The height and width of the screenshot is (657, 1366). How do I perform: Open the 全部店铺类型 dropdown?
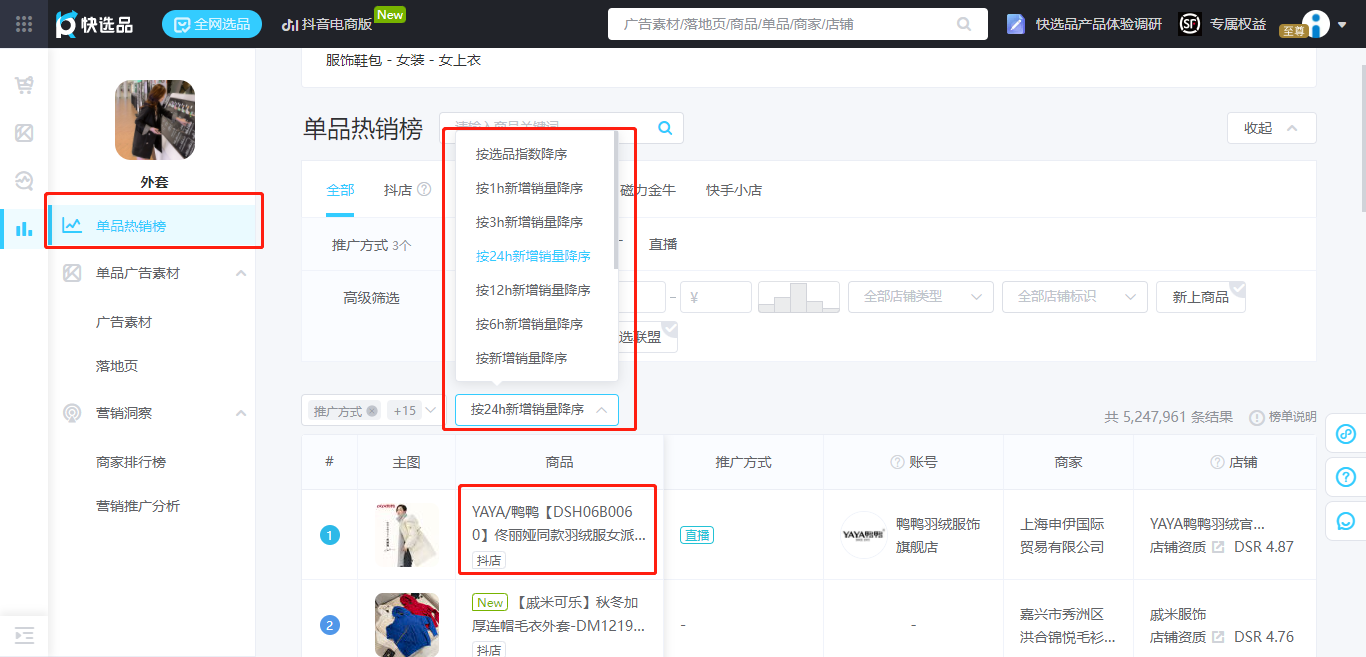pyautogui.click(x=921, y=297)
